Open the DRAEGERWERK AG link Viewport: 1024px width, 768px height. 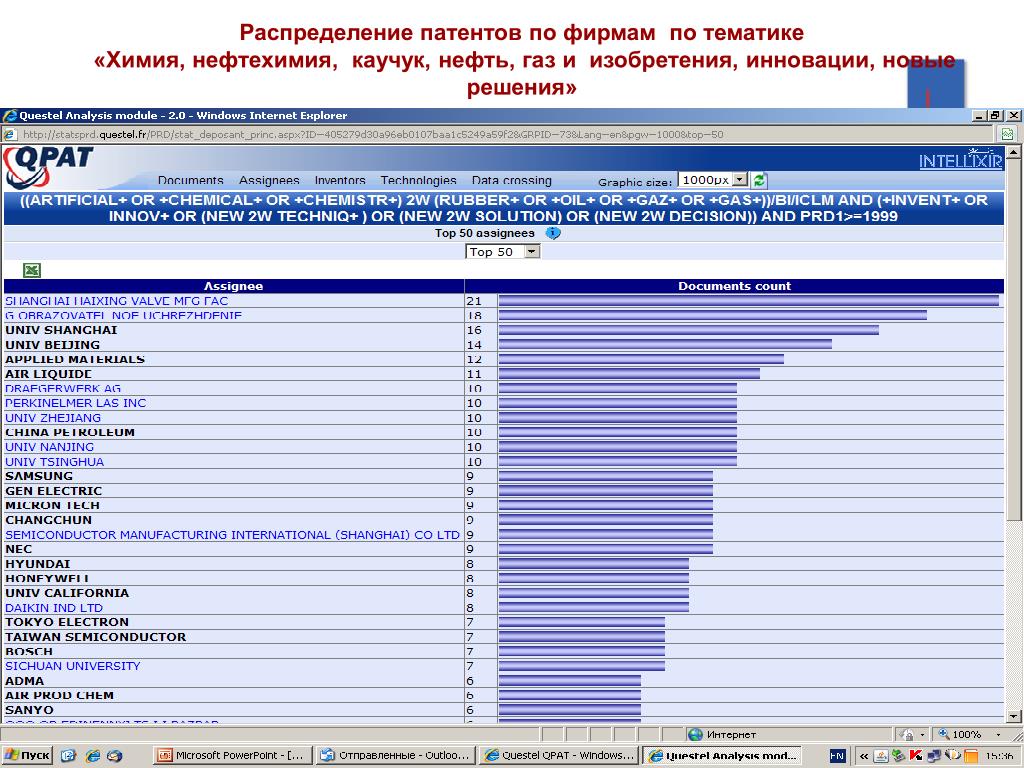coord(63,389)
